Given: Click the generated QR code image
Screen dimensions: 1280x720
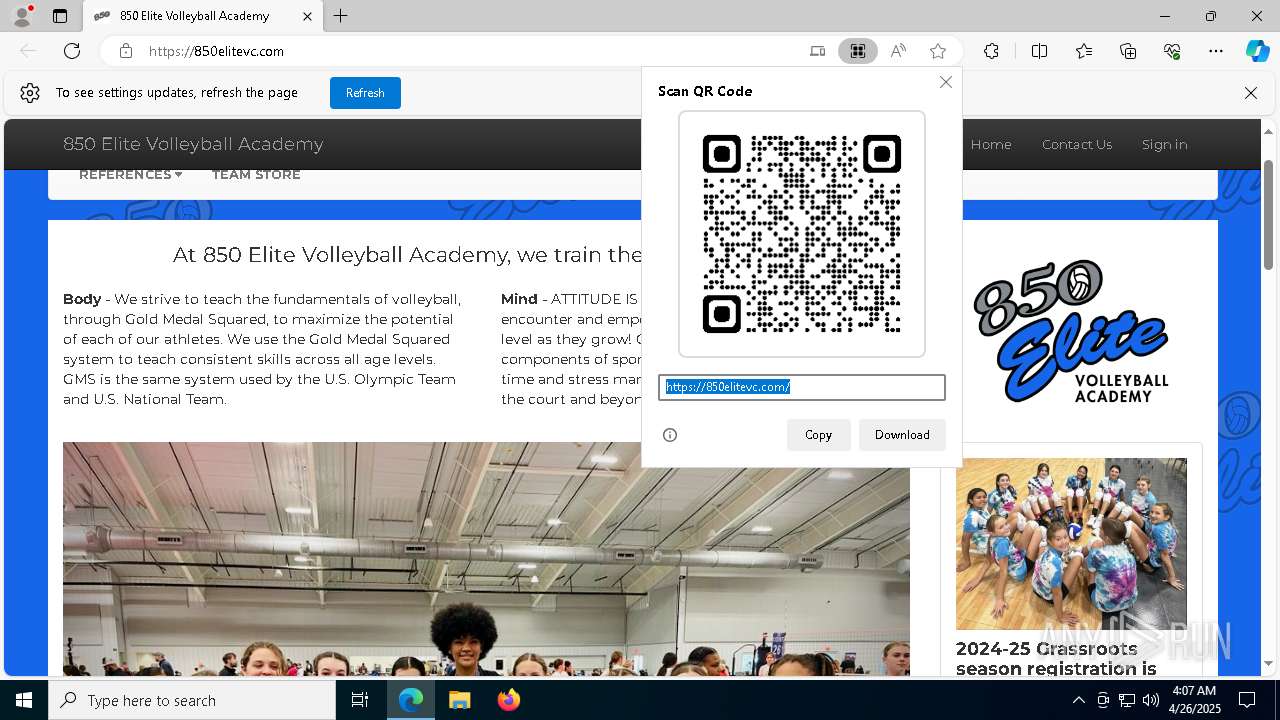Looking at the screenshot, I should (802, 234).
